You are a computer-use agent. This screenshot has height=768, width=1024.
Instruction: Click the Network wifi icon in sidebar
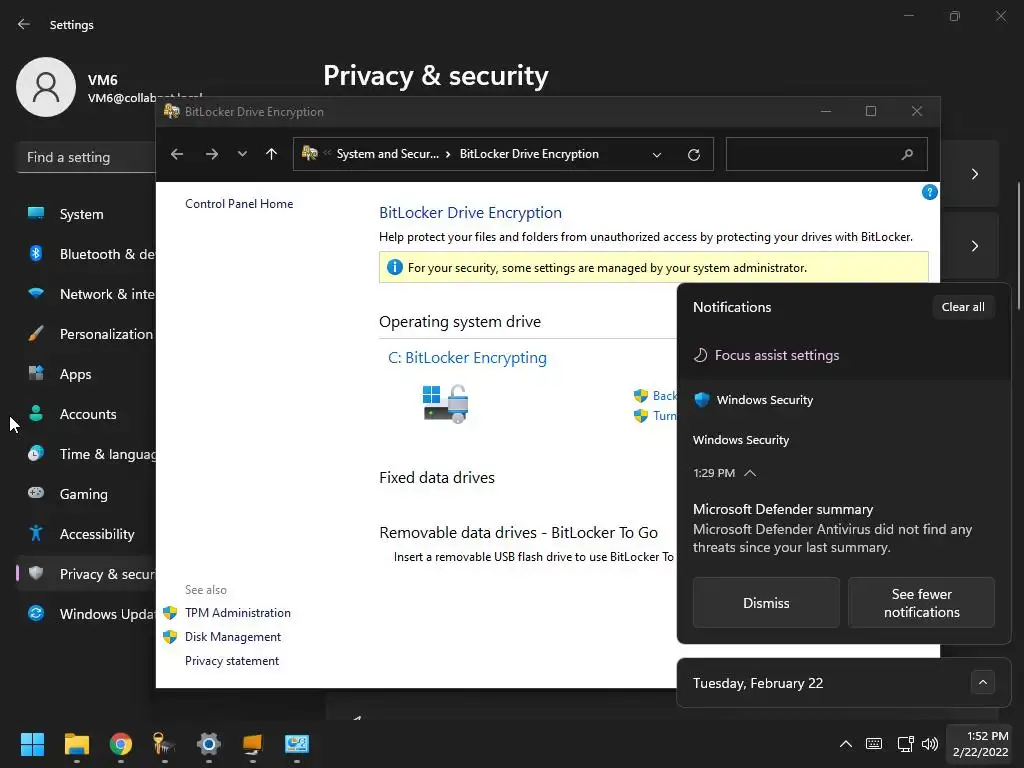coord(36,293)
